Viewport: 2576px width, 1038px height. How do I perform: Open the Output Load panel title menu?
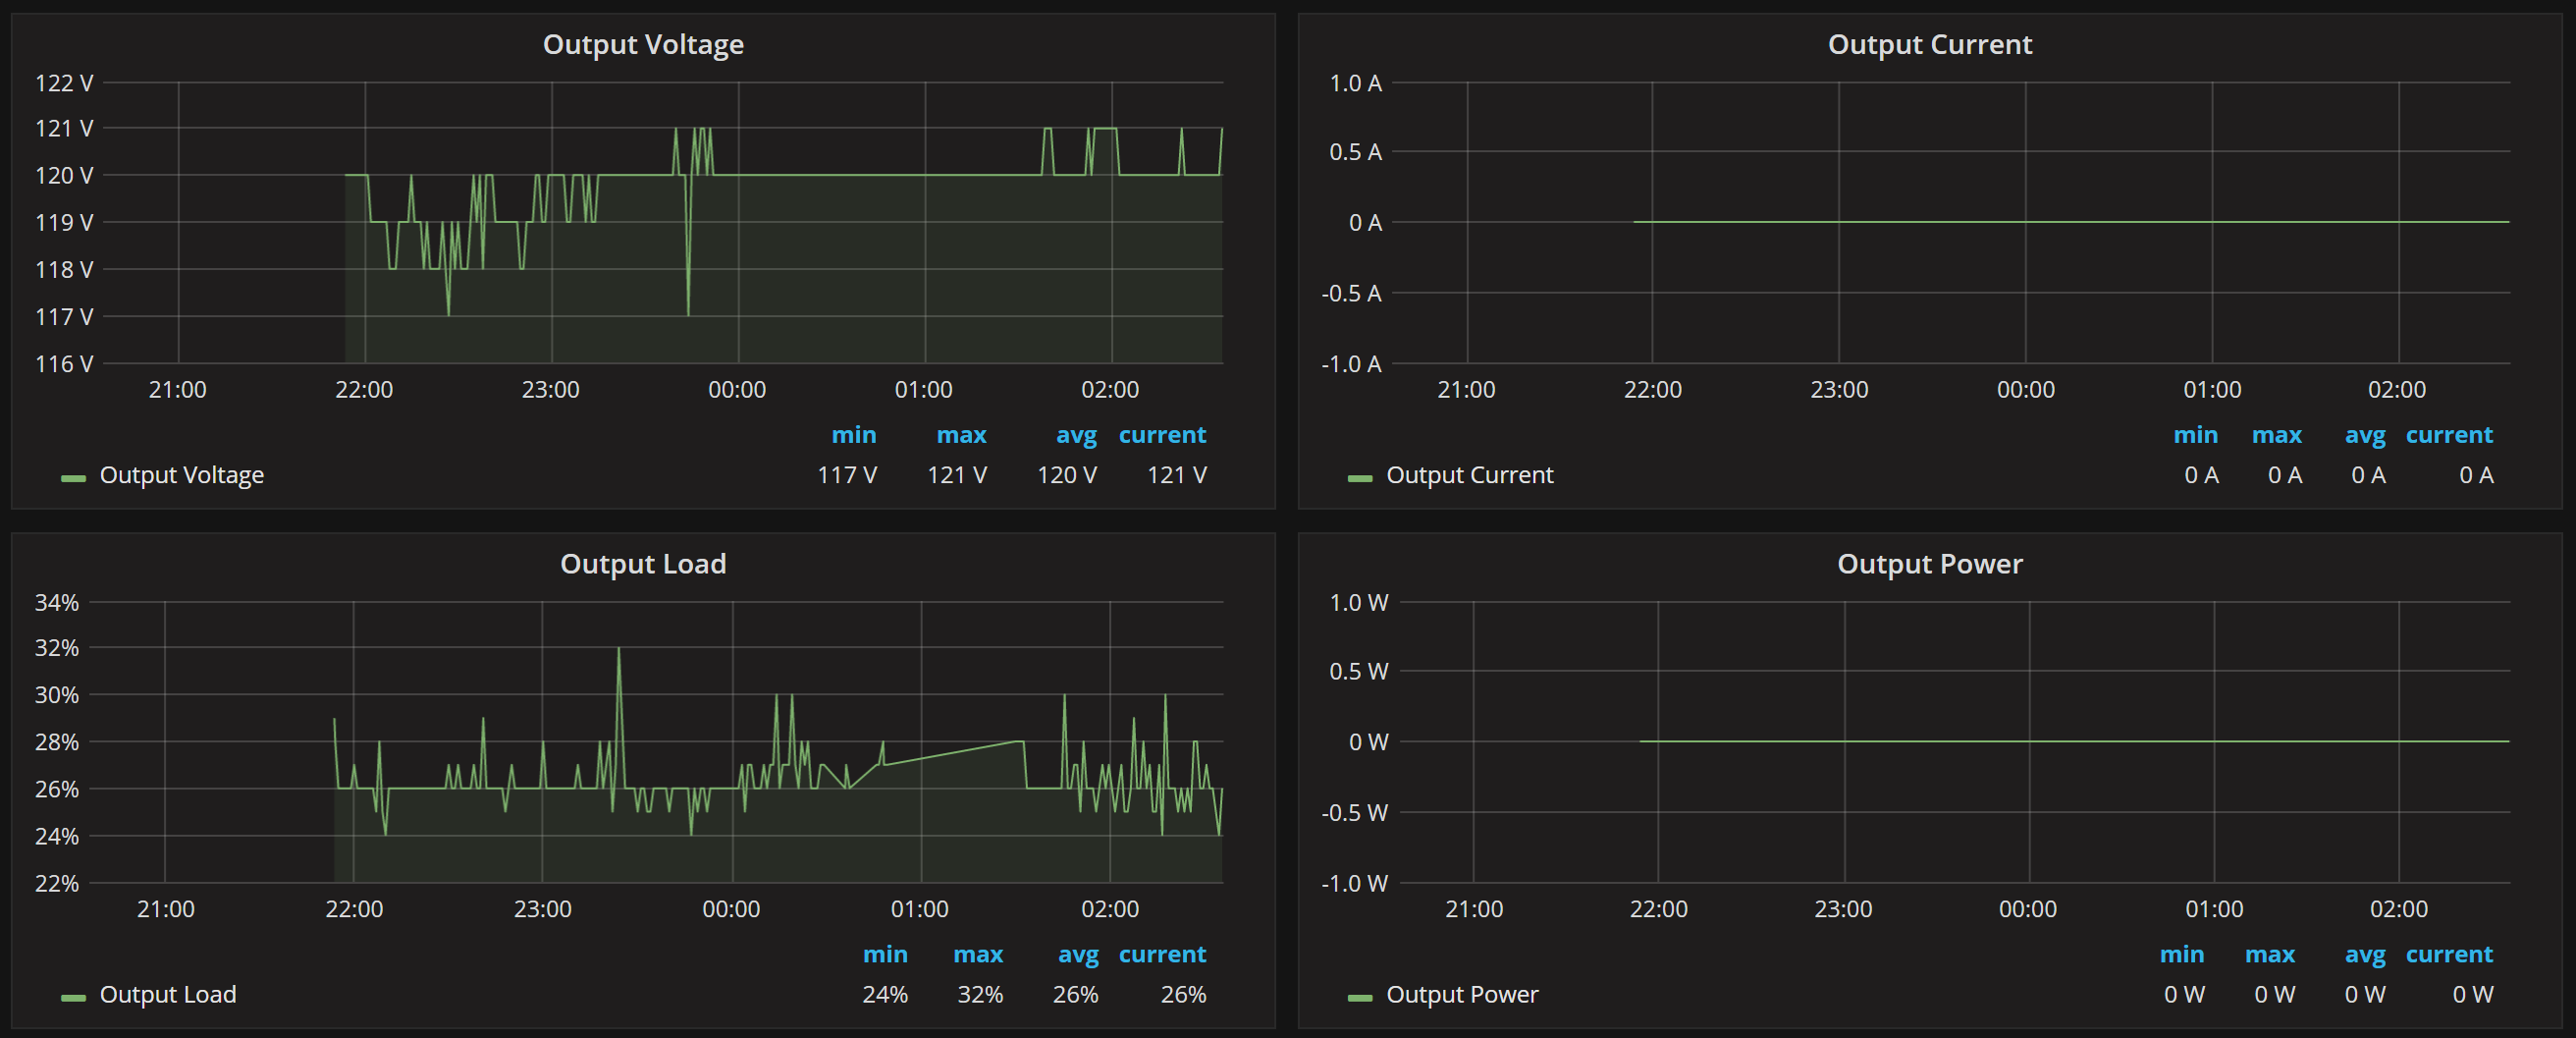click(643, 564)
